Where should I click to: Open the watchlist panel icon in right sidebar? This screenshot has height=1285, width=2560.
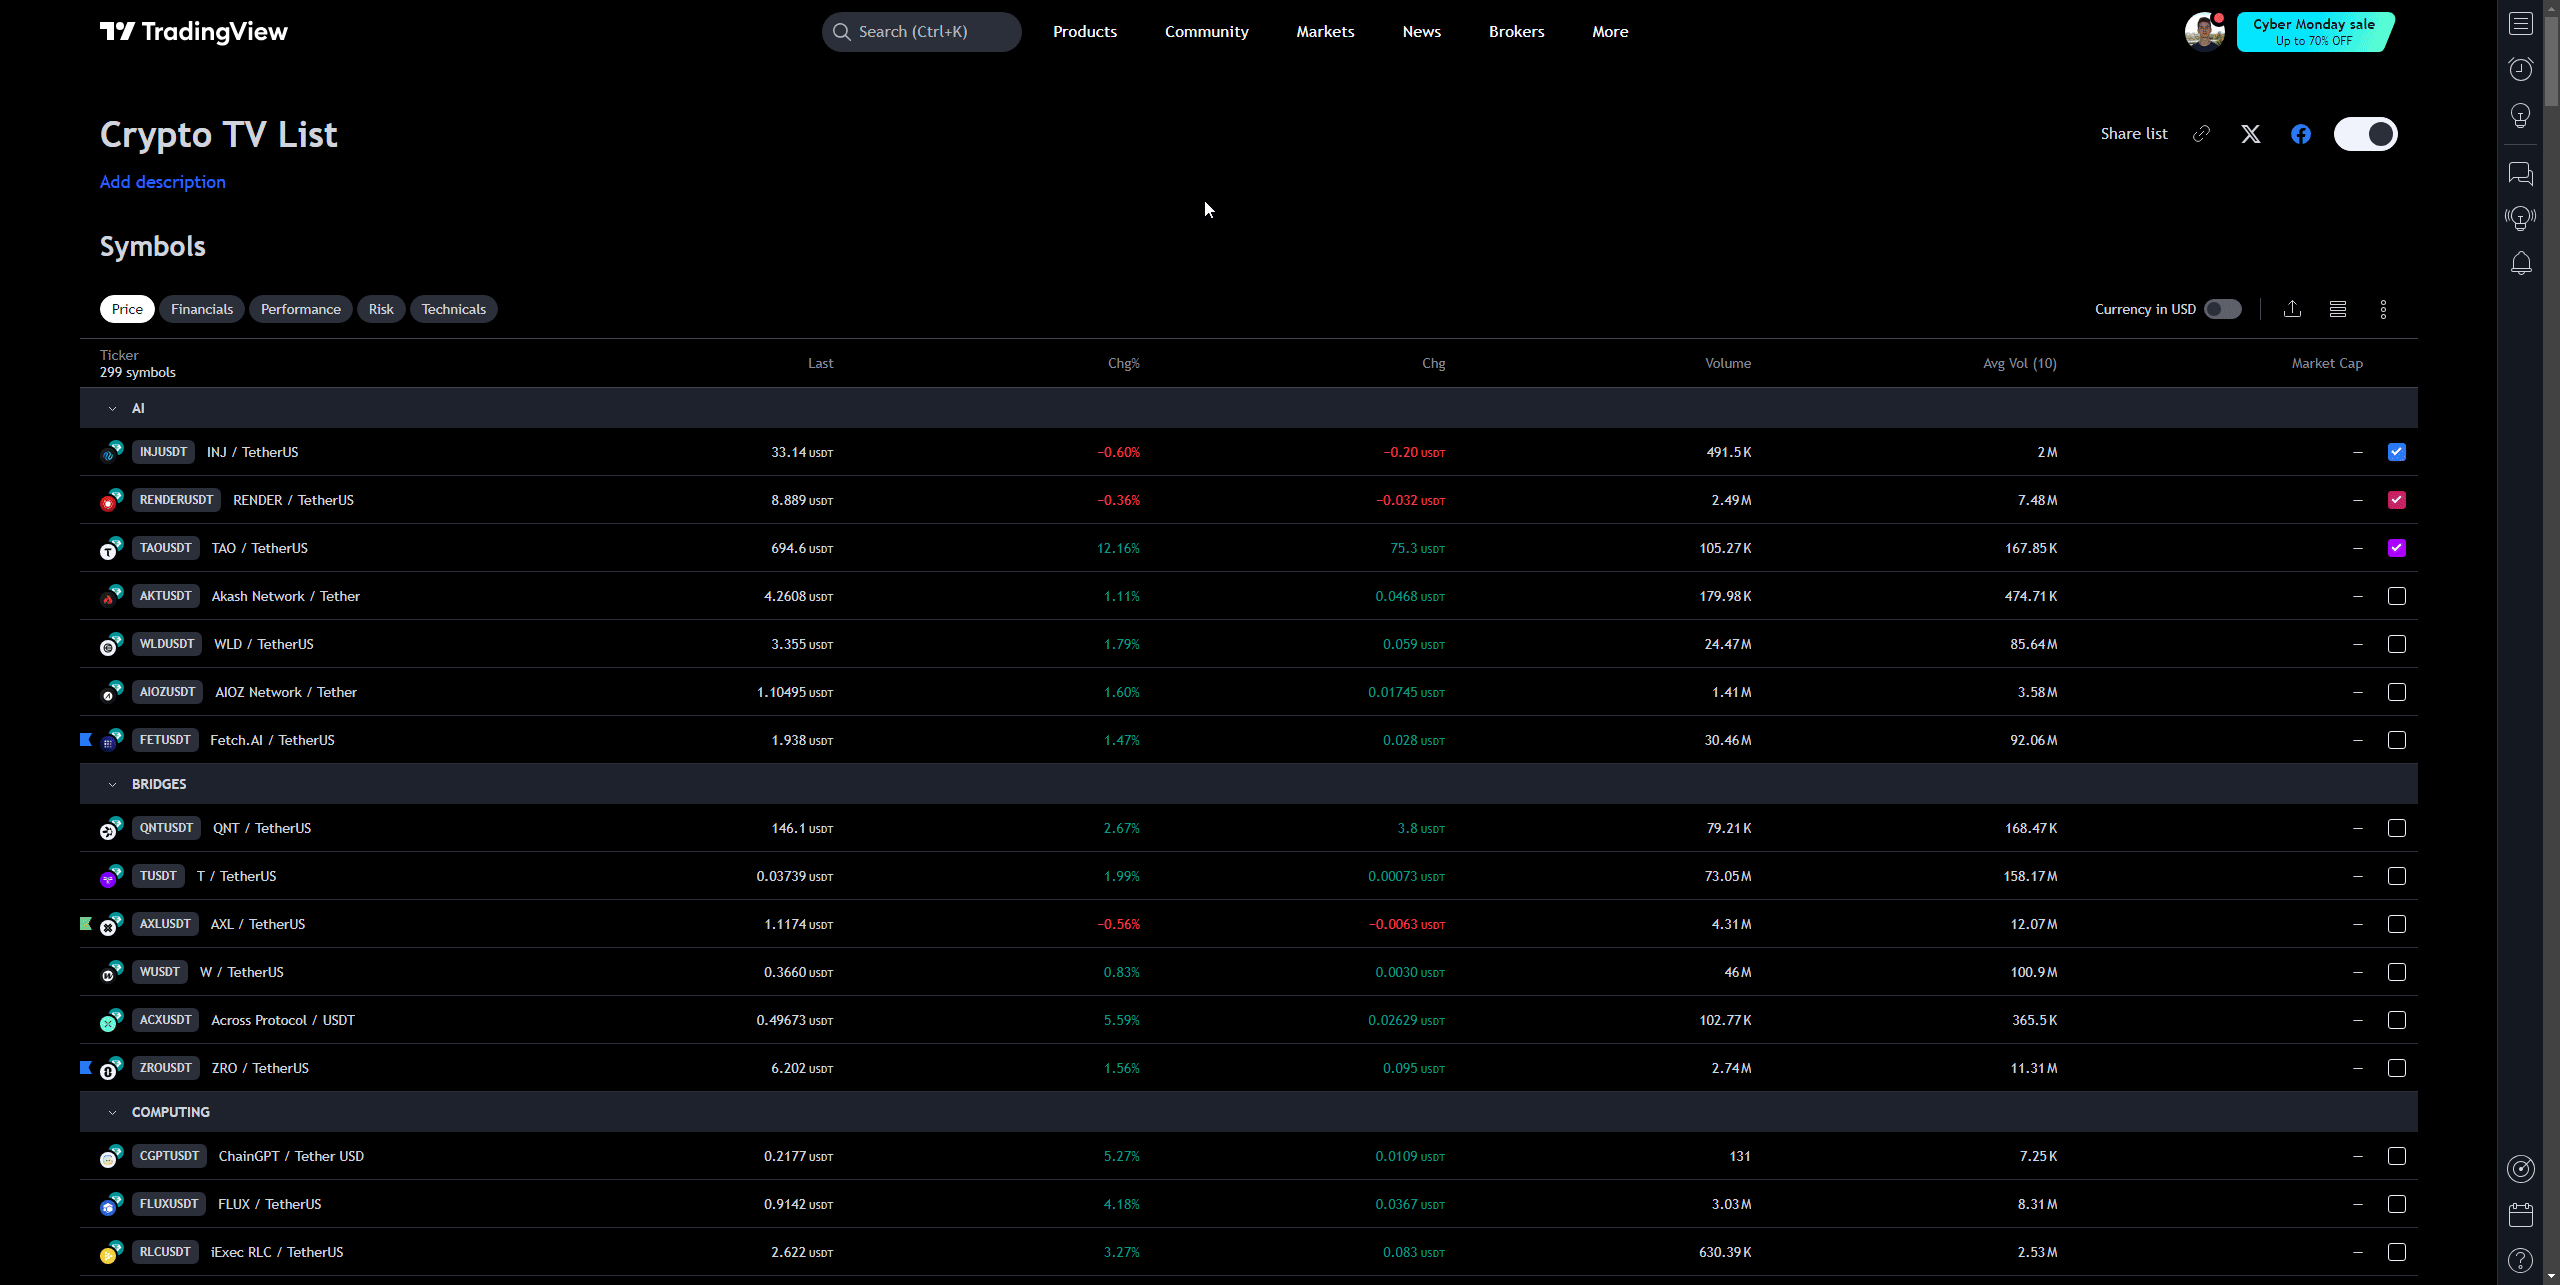[x=2521, y=24]
